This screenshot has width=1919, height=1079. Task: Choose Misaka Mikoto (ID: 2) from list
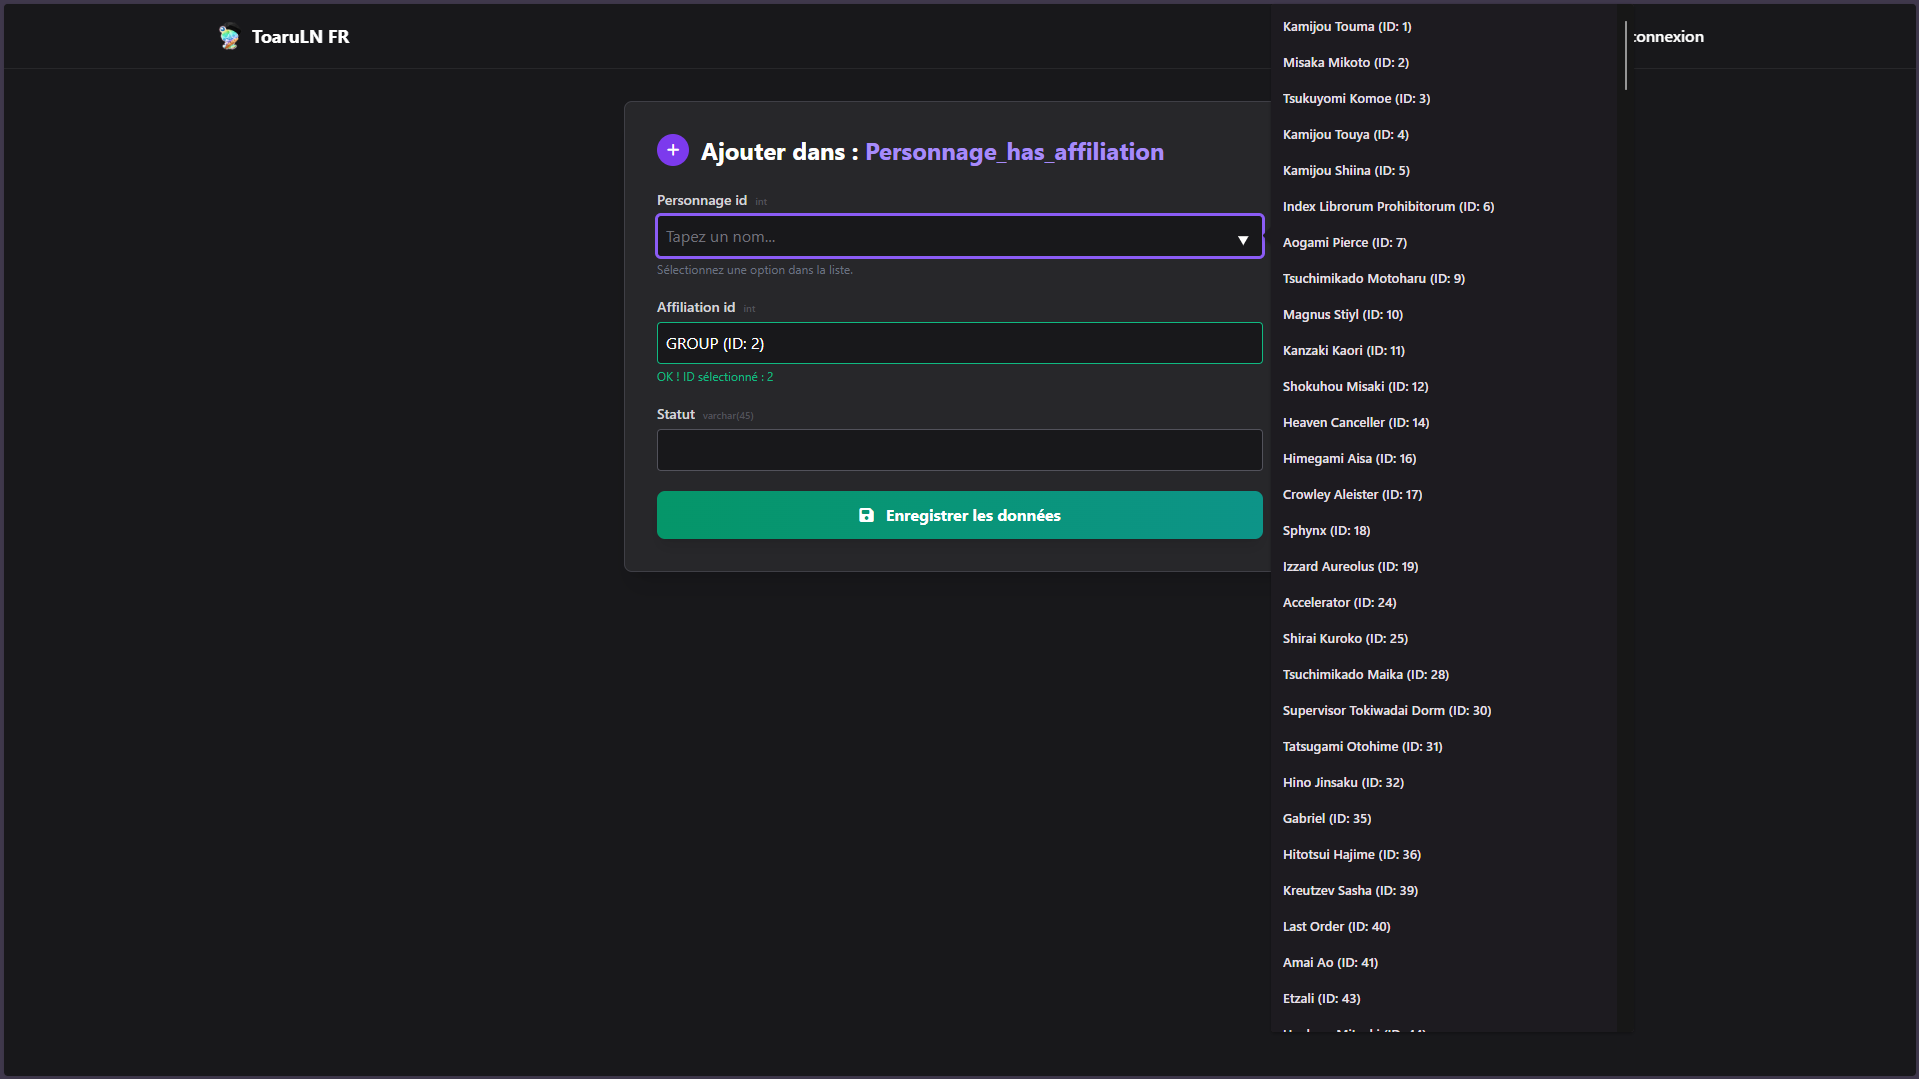coord(1345,63)
